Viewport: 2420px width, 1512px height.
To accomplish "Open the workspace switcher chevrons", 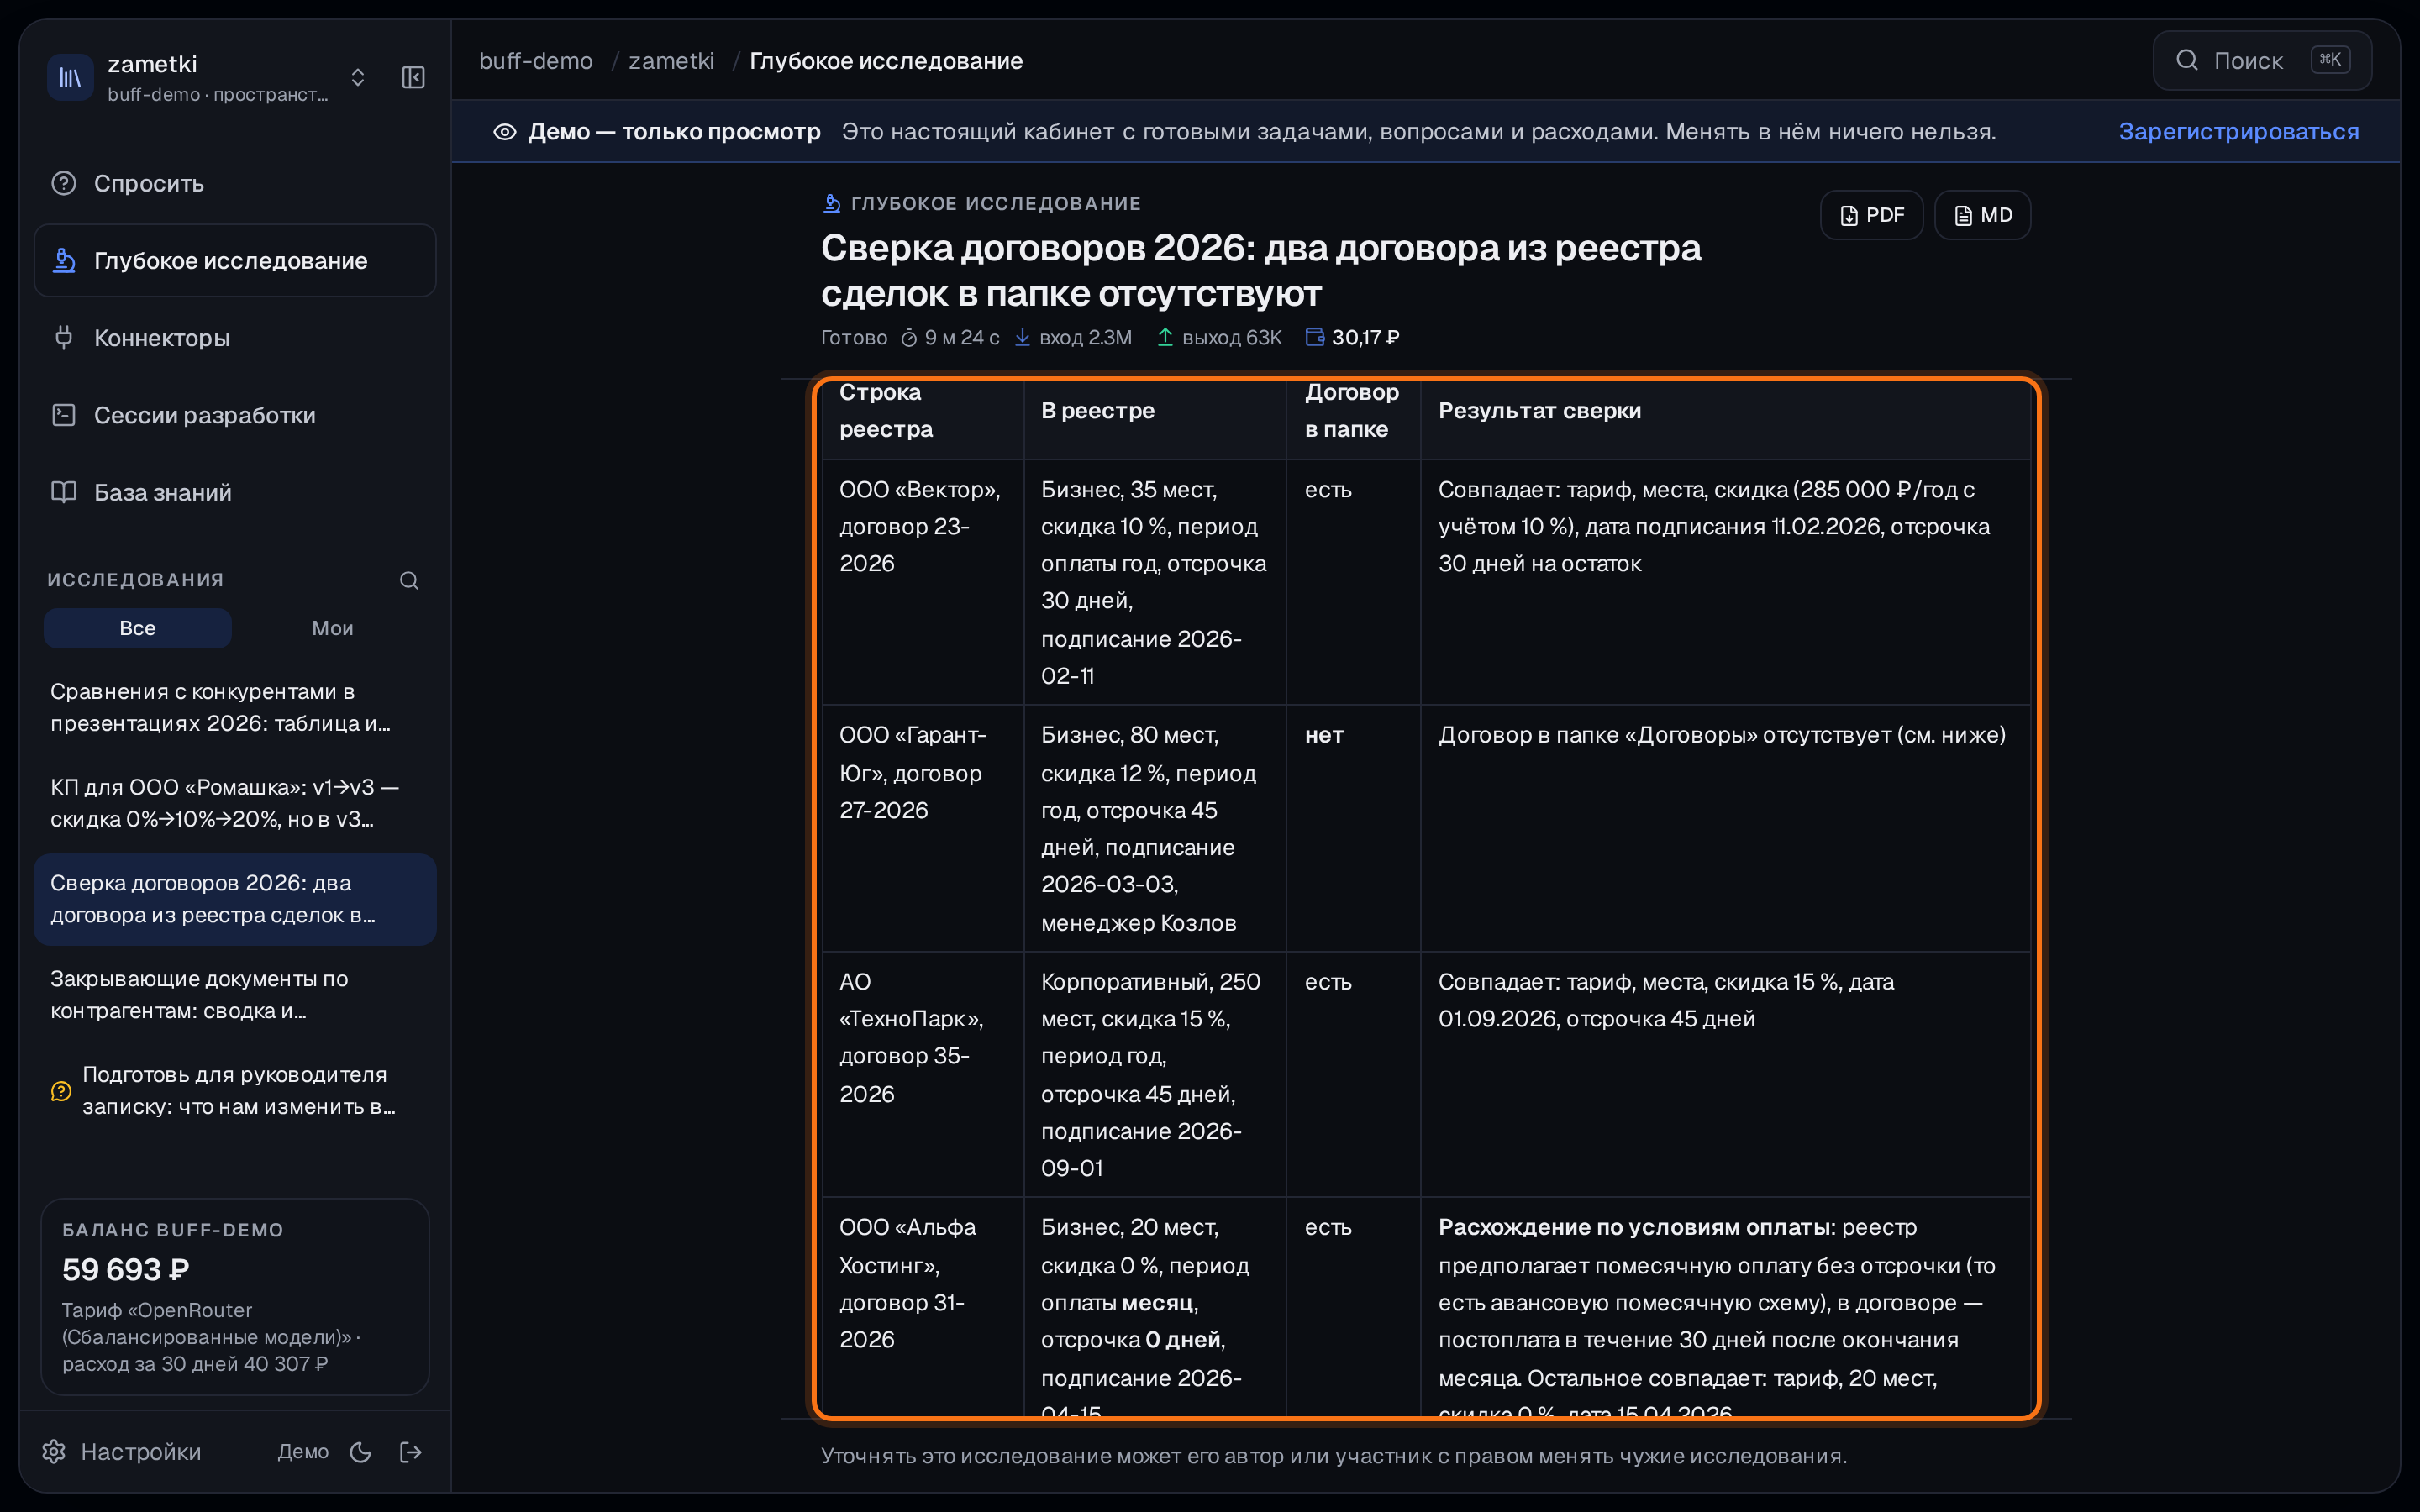I will pos(358,77).
